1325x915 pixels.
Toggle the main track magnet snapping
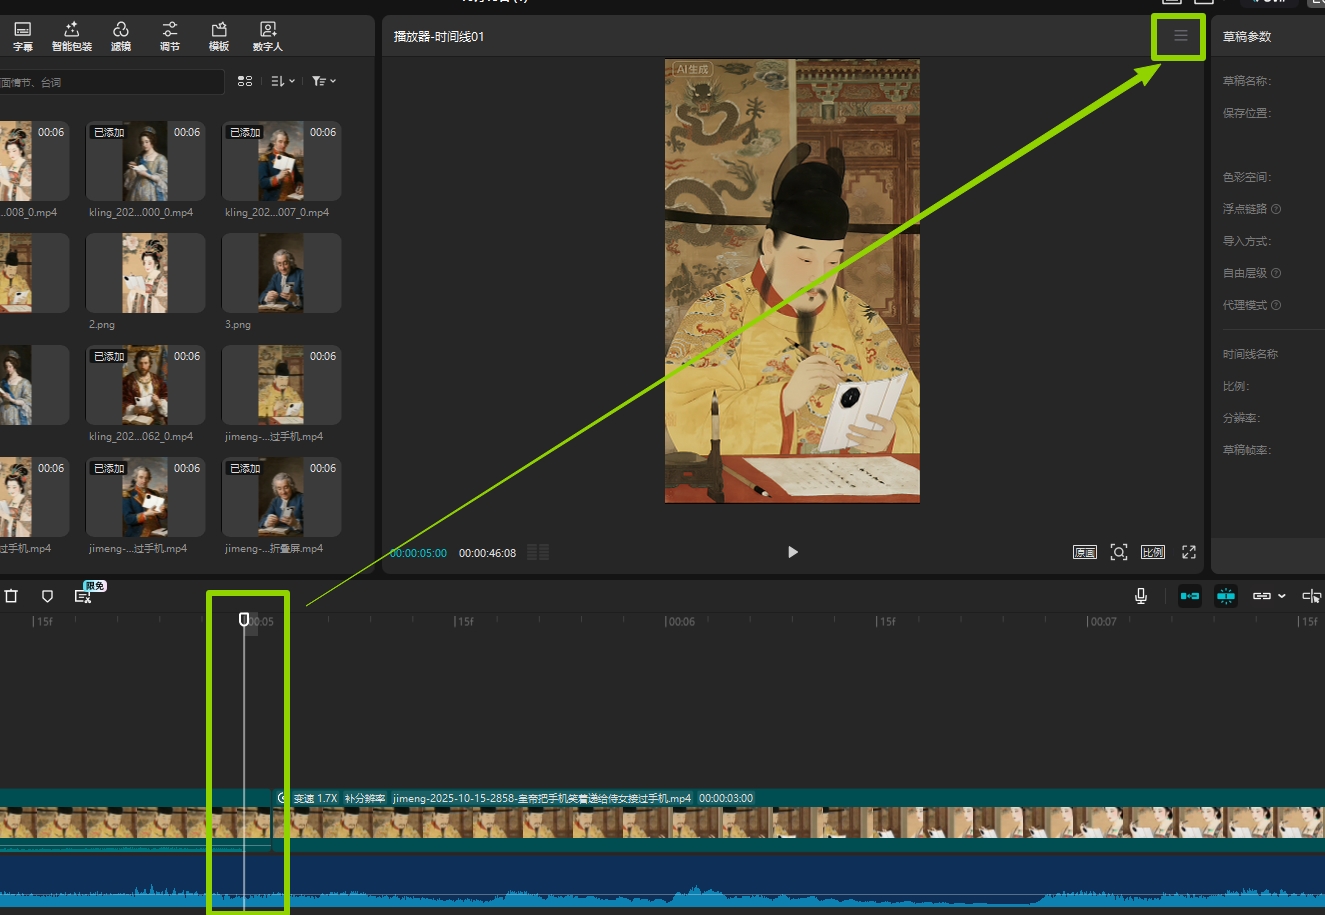[1189, 596]
